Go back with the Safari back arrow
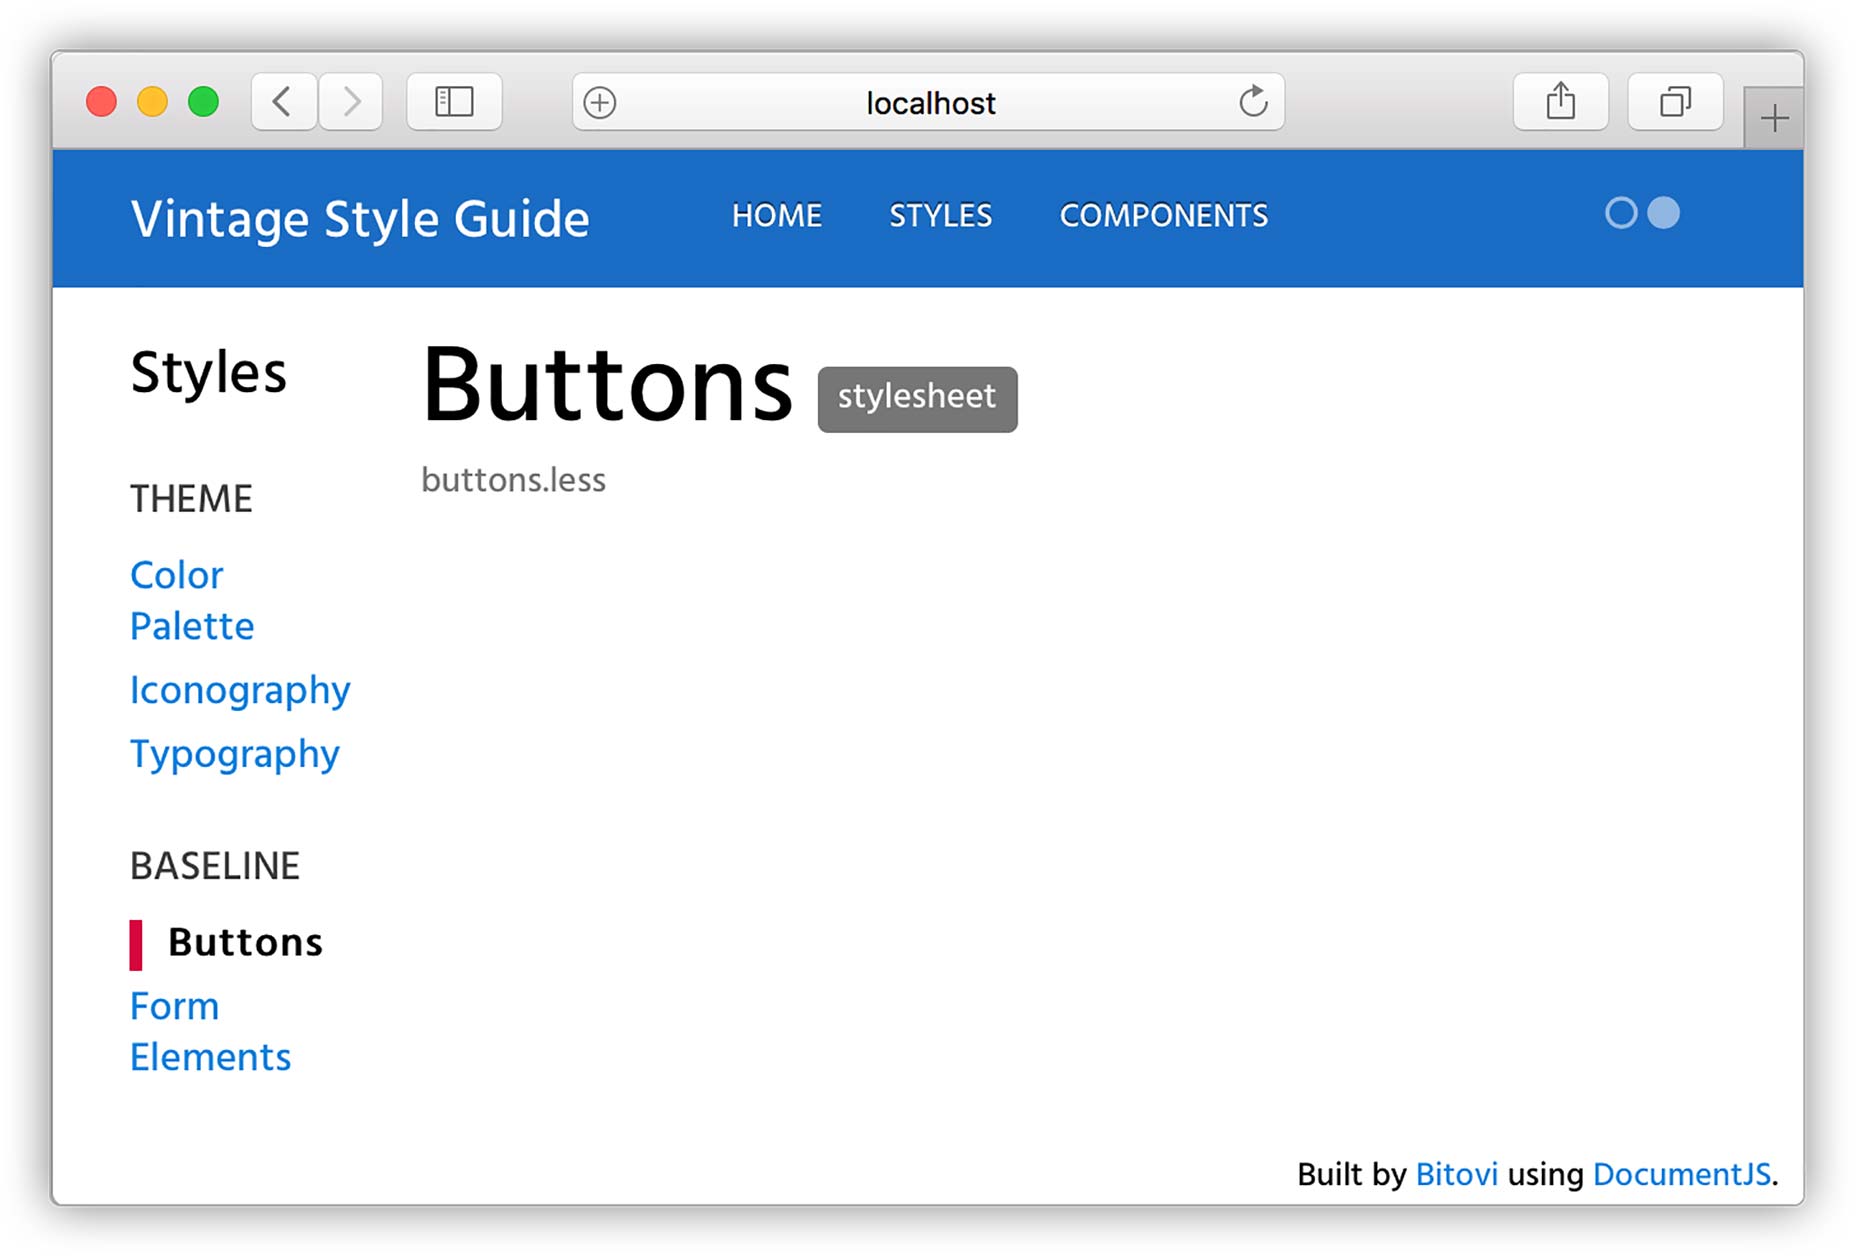Screen dimensions: 1856x1257 284,102
